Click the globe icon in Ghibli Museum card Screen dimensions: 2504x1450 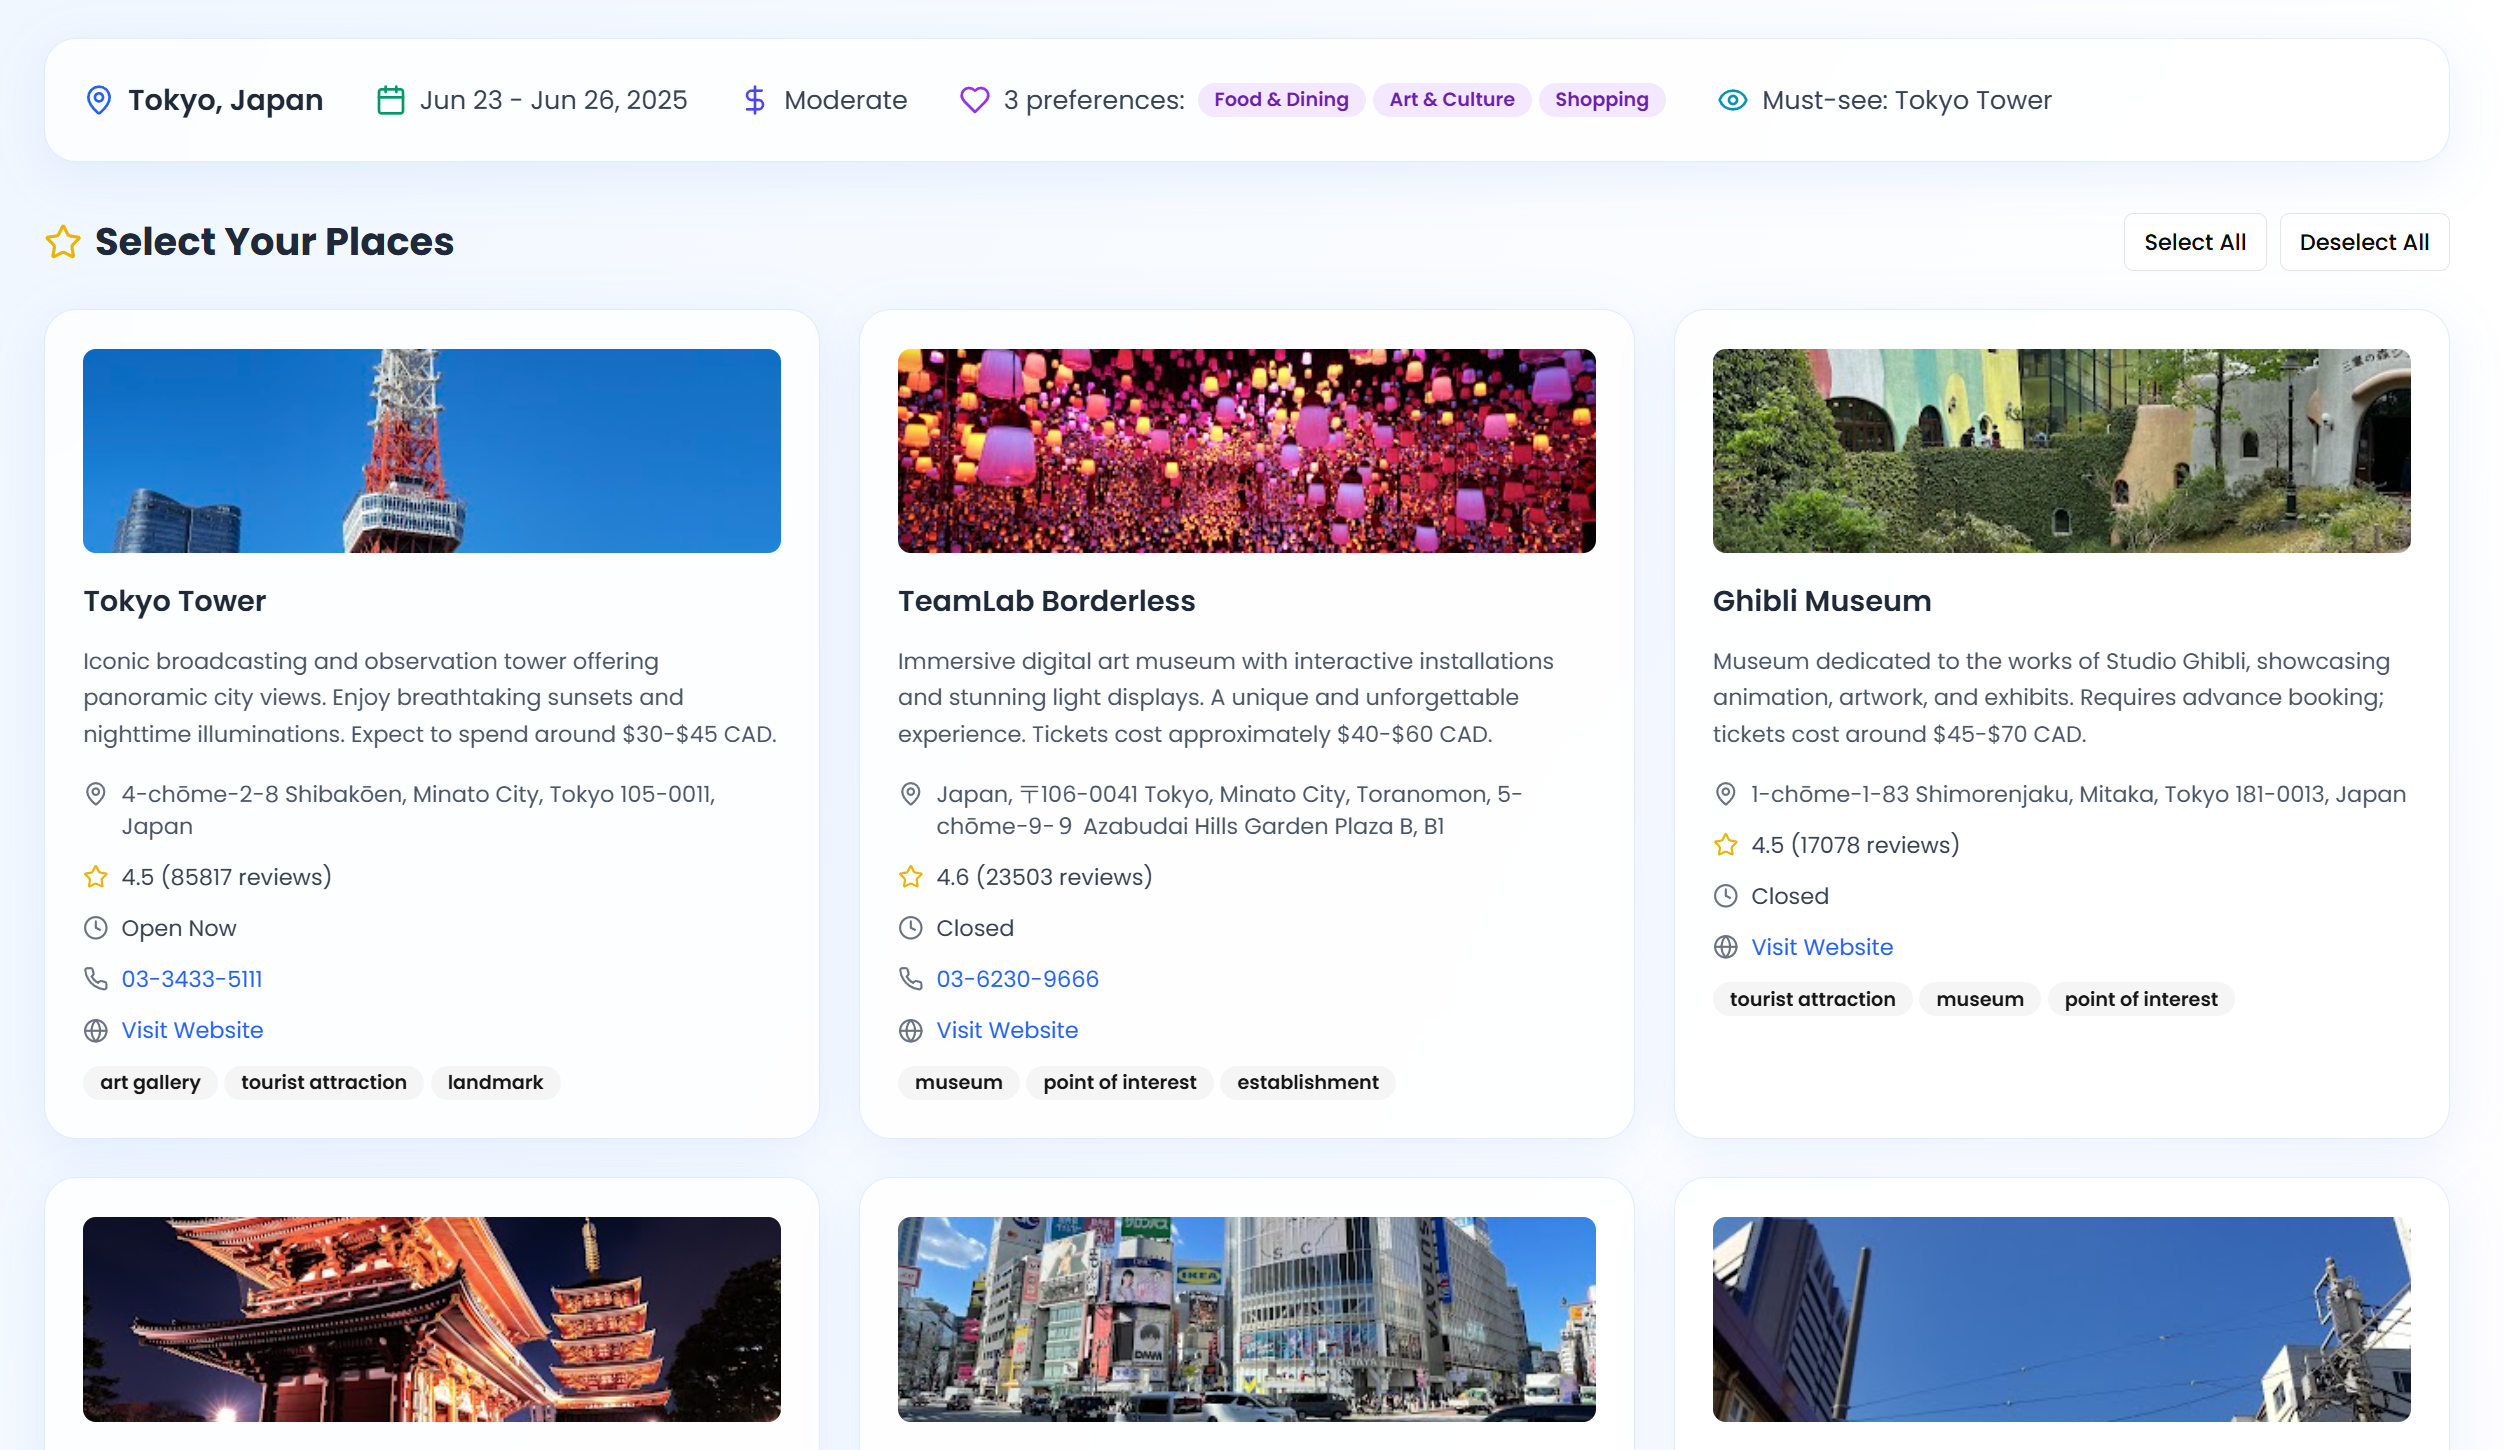(x=1725, y=947)
